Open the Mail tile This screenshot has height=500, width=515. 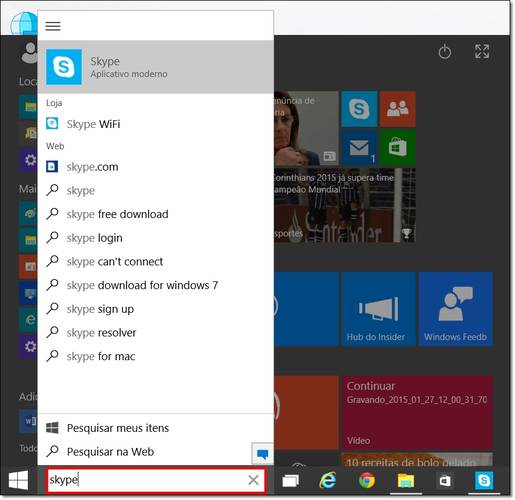(359, 147)
